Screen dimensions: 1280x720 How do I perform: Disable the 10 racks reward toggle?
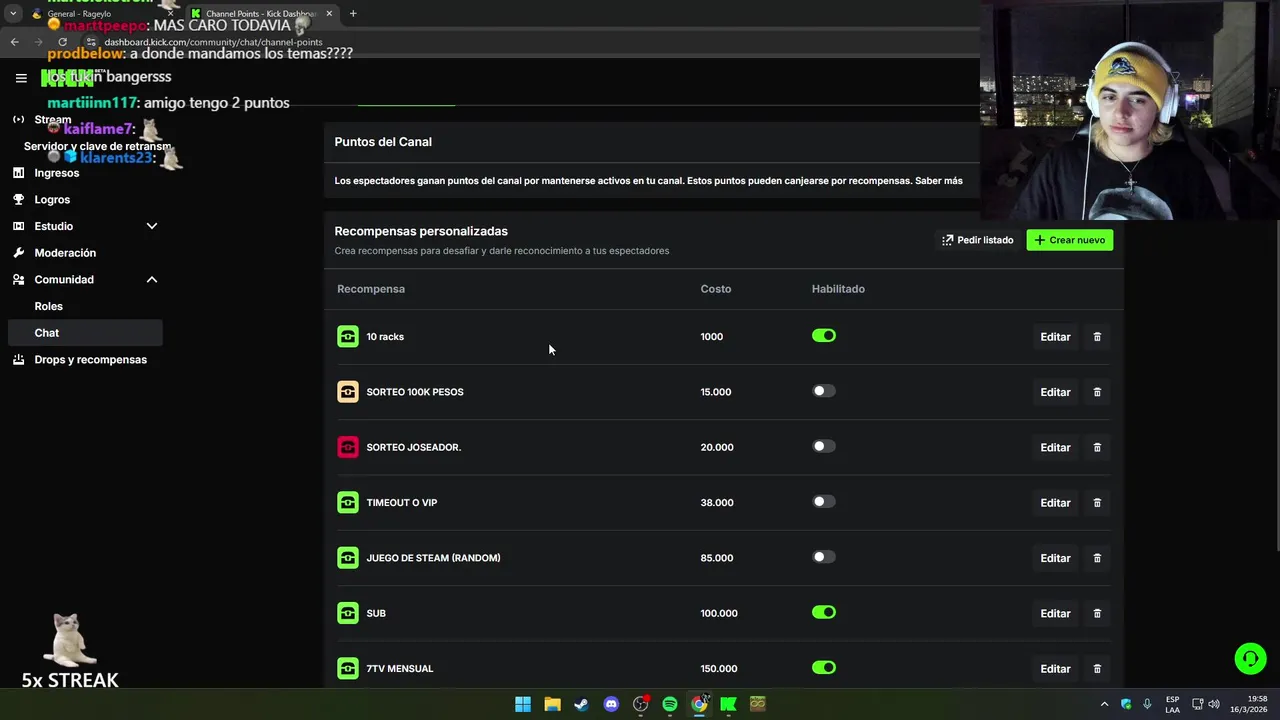(x=824, y=336)
